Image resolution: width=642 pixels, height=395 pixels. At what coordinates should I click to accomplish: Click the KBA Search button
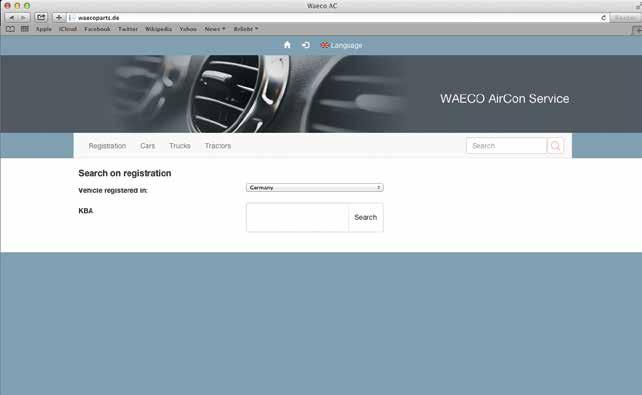pyautogui.click(x=366, y=217)
